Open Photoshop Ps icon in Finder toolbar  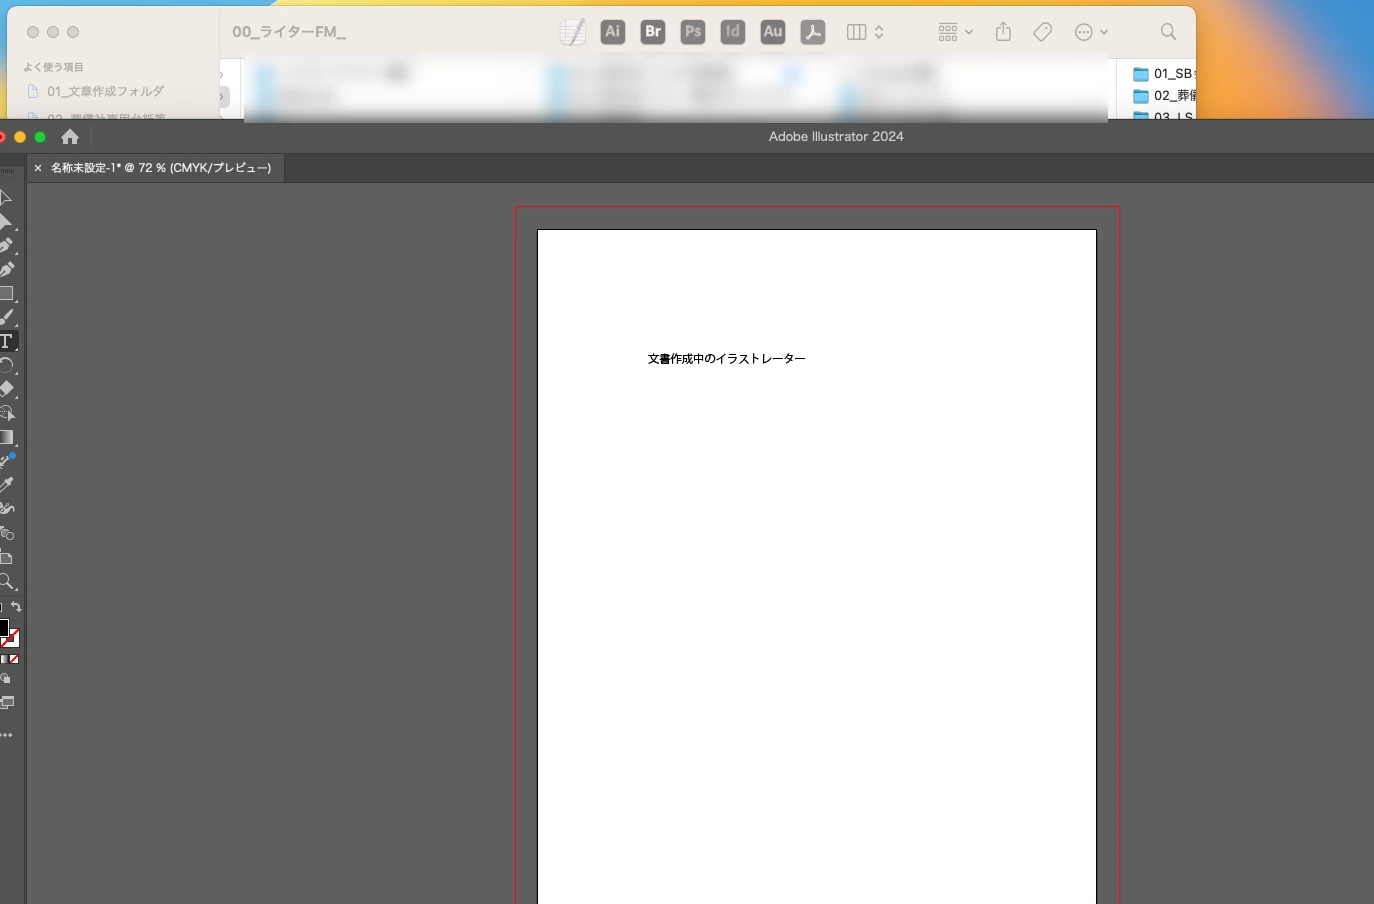[693, 32]
